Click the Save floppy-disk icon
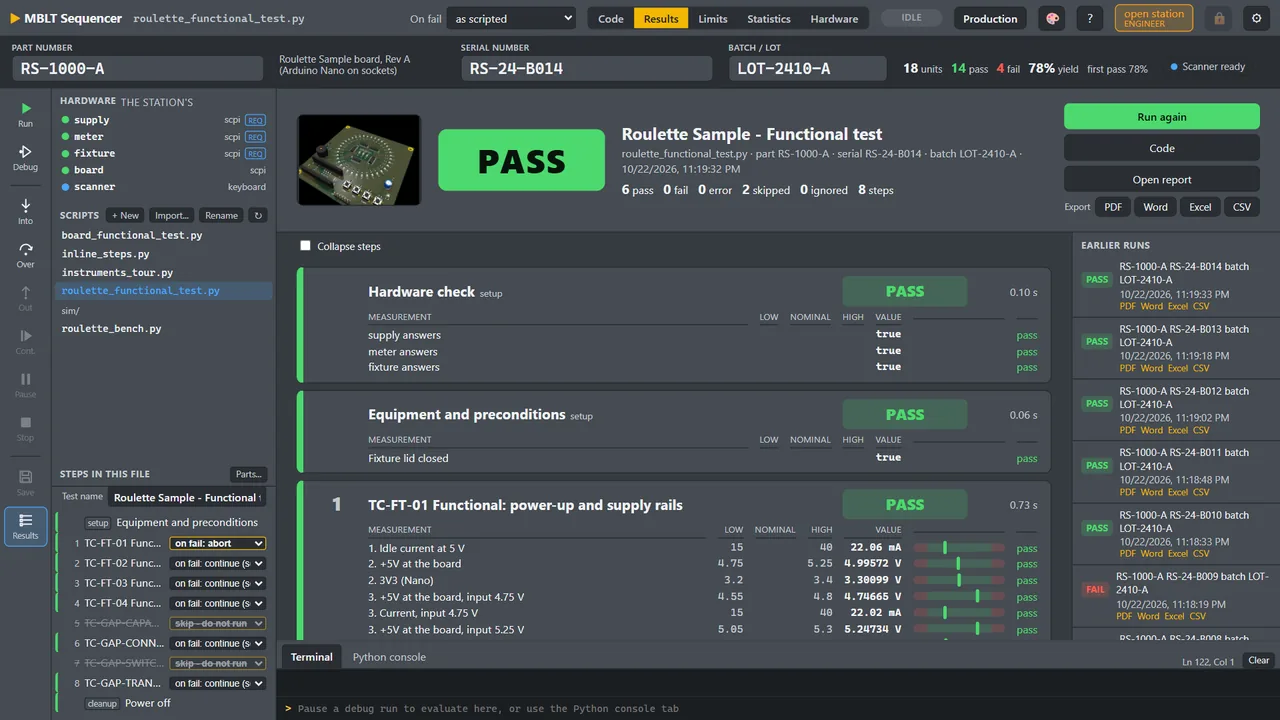1280x720 pixels. click(x=25, y=483)
